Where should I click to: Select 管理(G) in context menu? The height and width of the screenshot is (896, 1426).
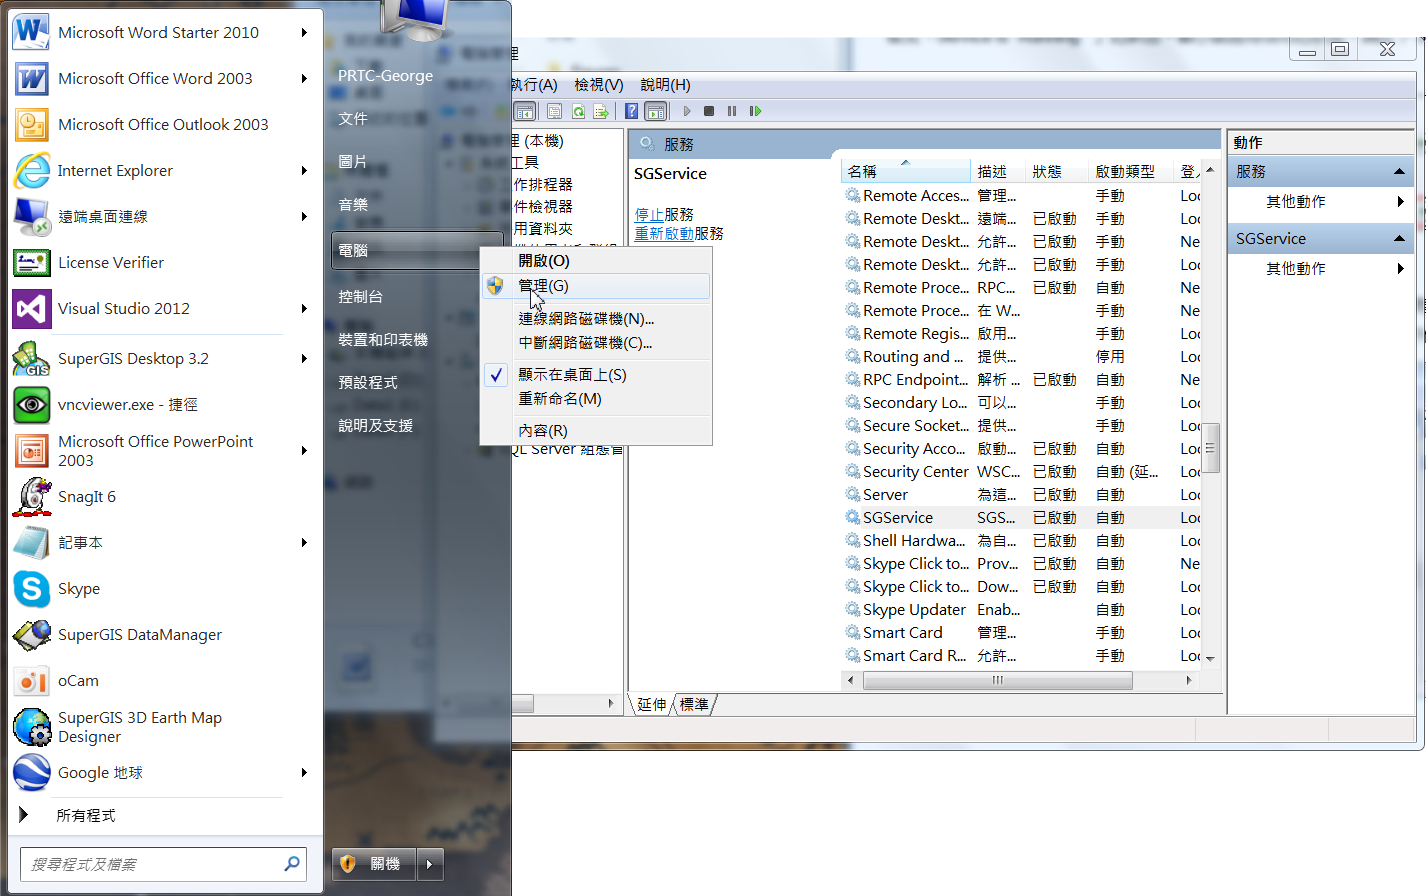[x=596, y=286]
